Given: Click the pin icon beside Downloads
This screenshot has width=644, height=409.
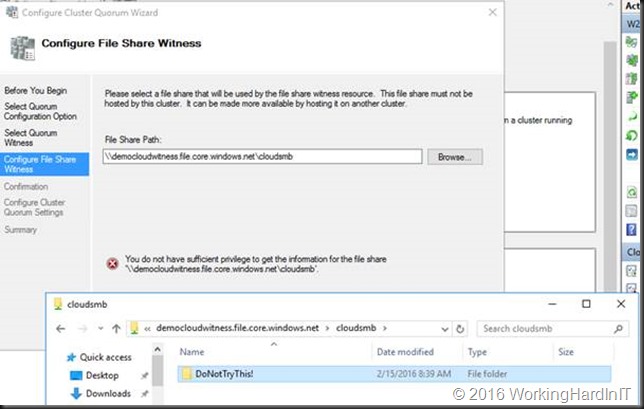Looking at the screenshot, I should (x=144, y=394).
